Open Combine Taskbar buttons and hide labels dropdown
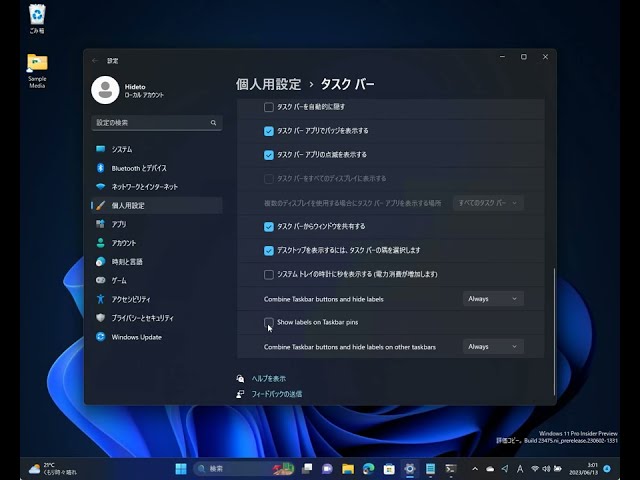Viewport: 640px width, 480px height. point(493,299)
